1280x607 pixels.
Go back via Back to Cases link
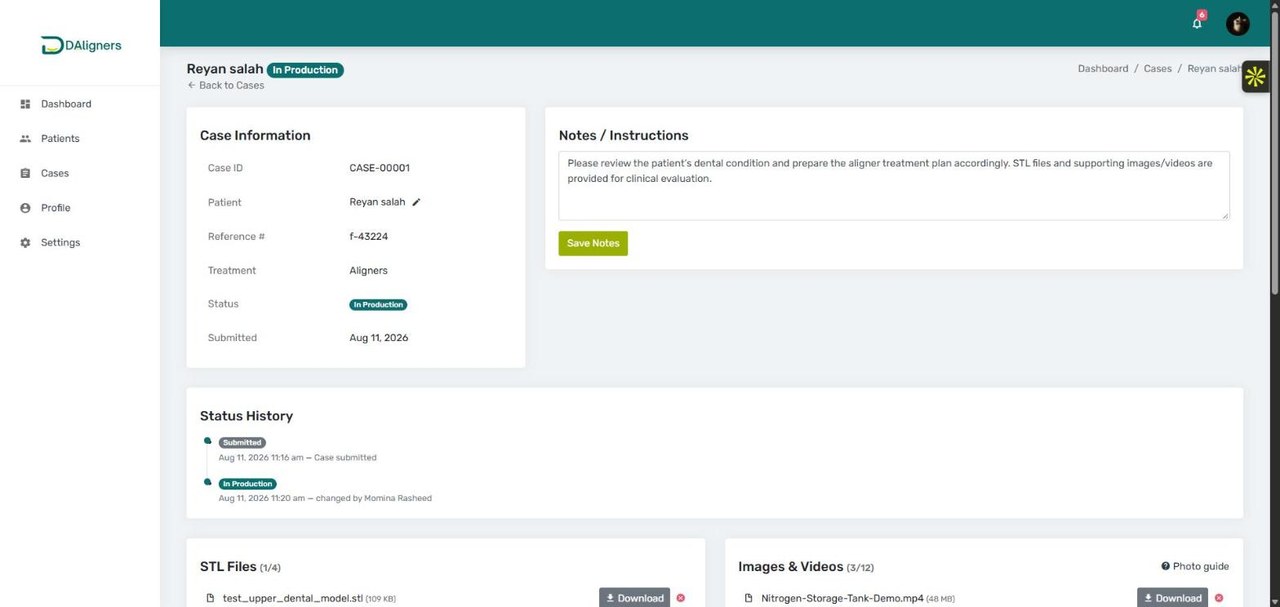point(226,86)
